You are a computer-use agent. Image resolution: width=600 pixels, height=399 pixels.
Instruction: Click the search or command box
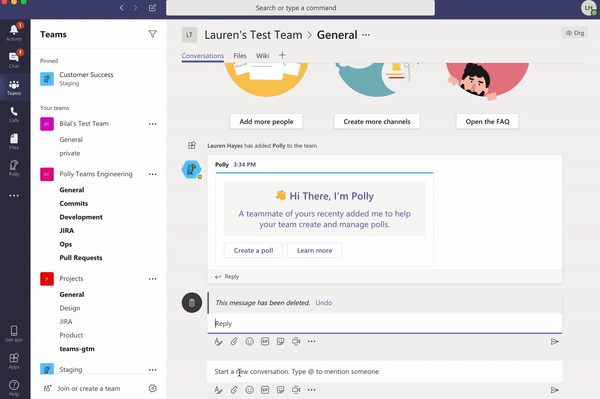coord(300,8)
